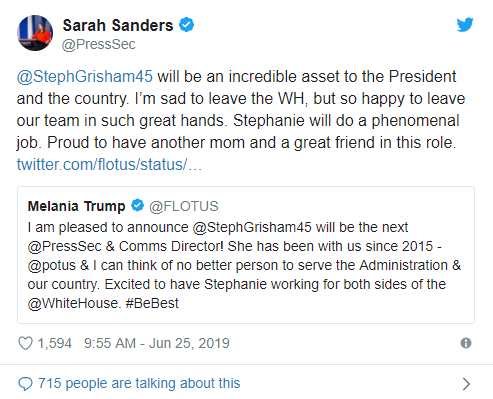This screenshot has width=493, height=399.
Task: Open Sarah Sanders profile avatar
Action: (35, 33)
